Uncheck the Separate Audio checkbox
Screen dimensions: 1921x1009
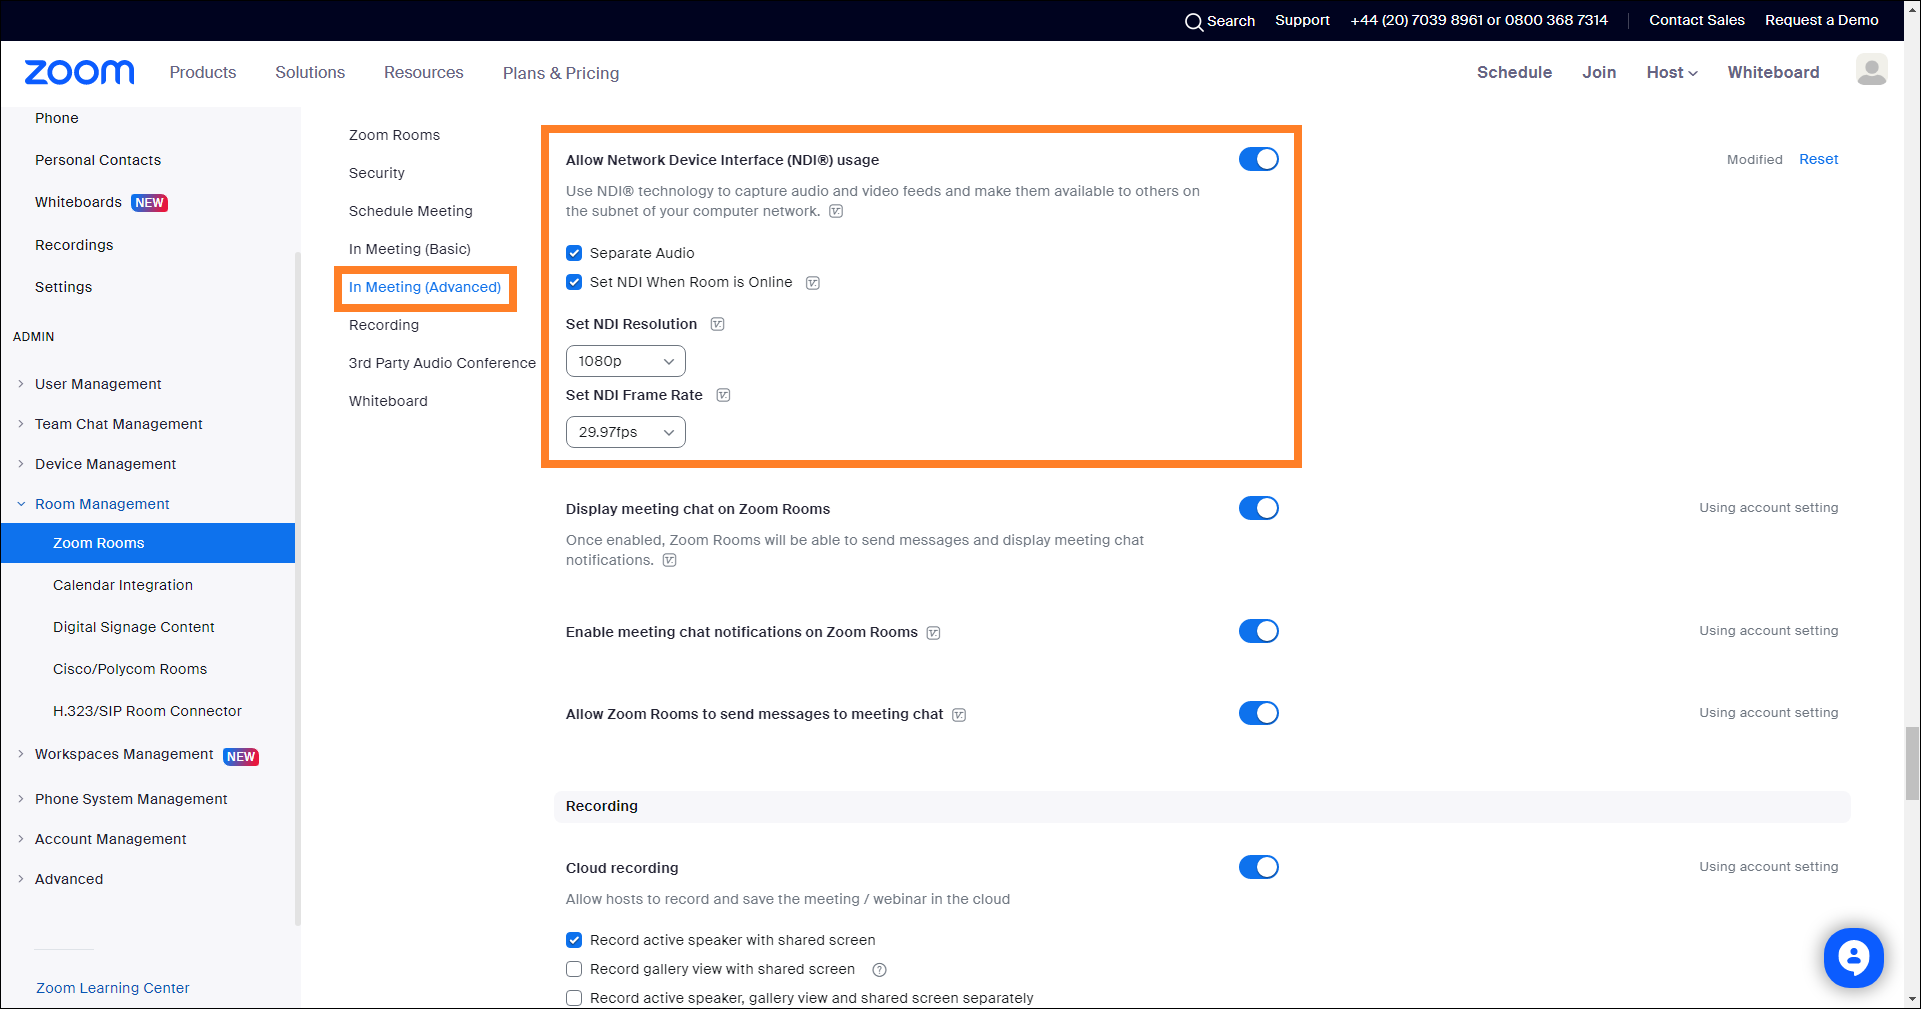[x=574, y=253]
